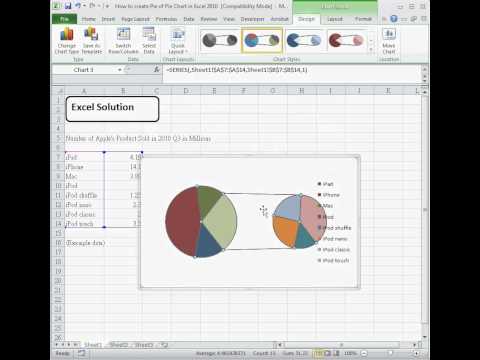Click the Insert Function fx icon
The height and width of the screenshot is (360, 480).
point(157,70)
